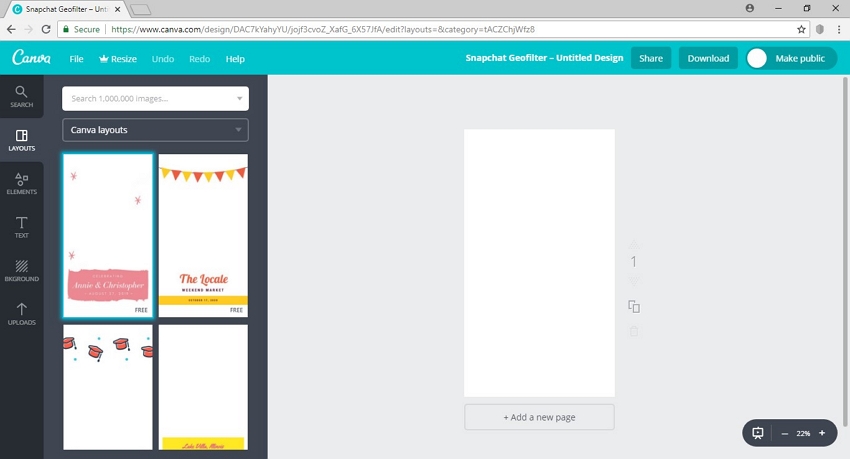The height and width of the screenshot is (459, 850).
Task: Open the Help menu
Action: point(235,59)
